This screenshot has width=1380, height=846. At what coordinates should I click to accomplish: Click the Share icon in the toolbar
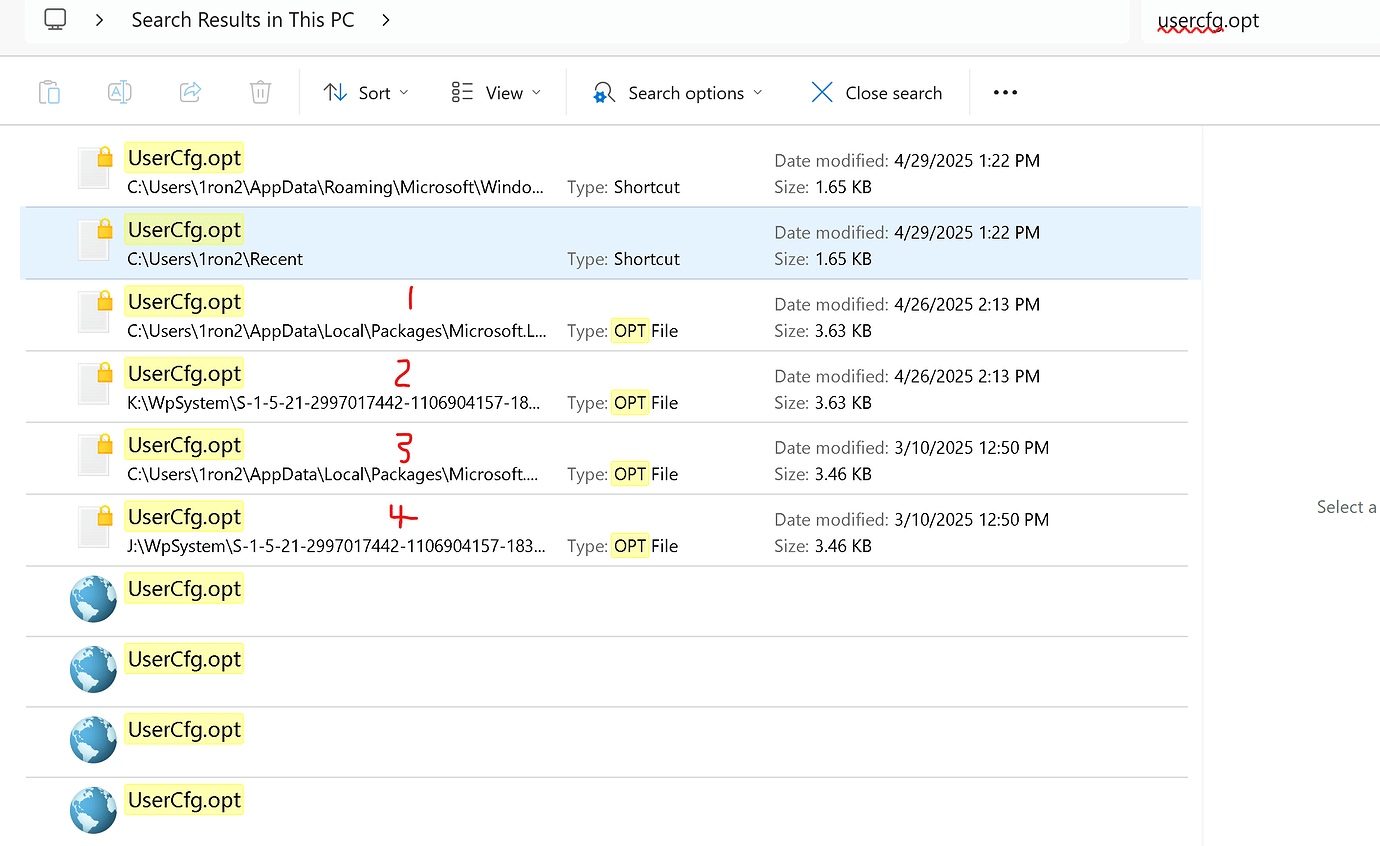click(x=189, y=91)
